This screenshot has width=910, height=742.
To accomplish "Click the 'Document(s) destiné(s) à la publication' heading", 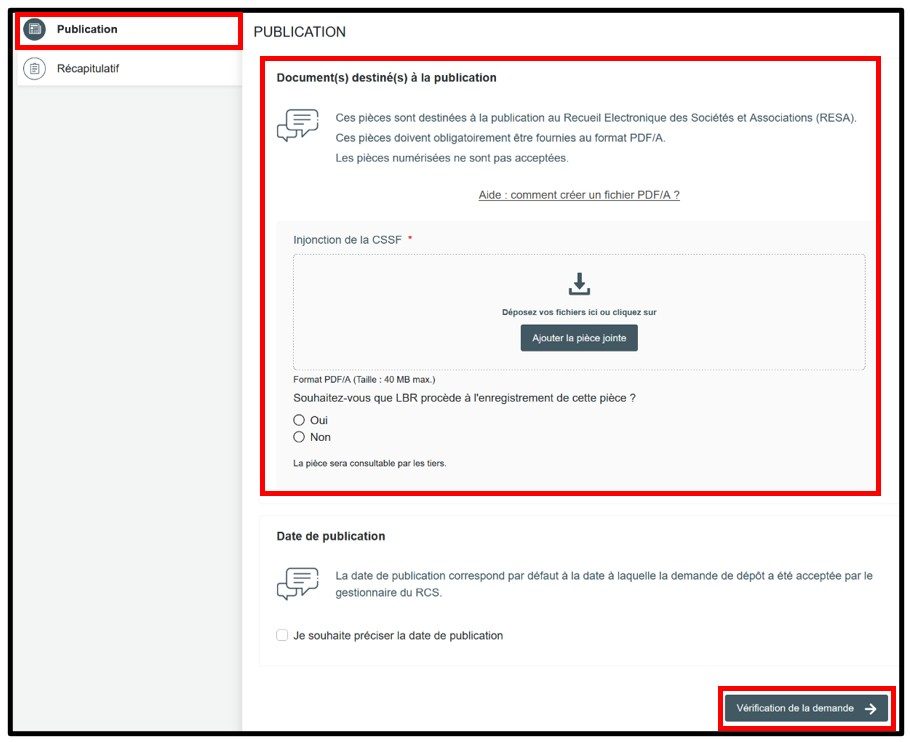I will coord(386,77).
